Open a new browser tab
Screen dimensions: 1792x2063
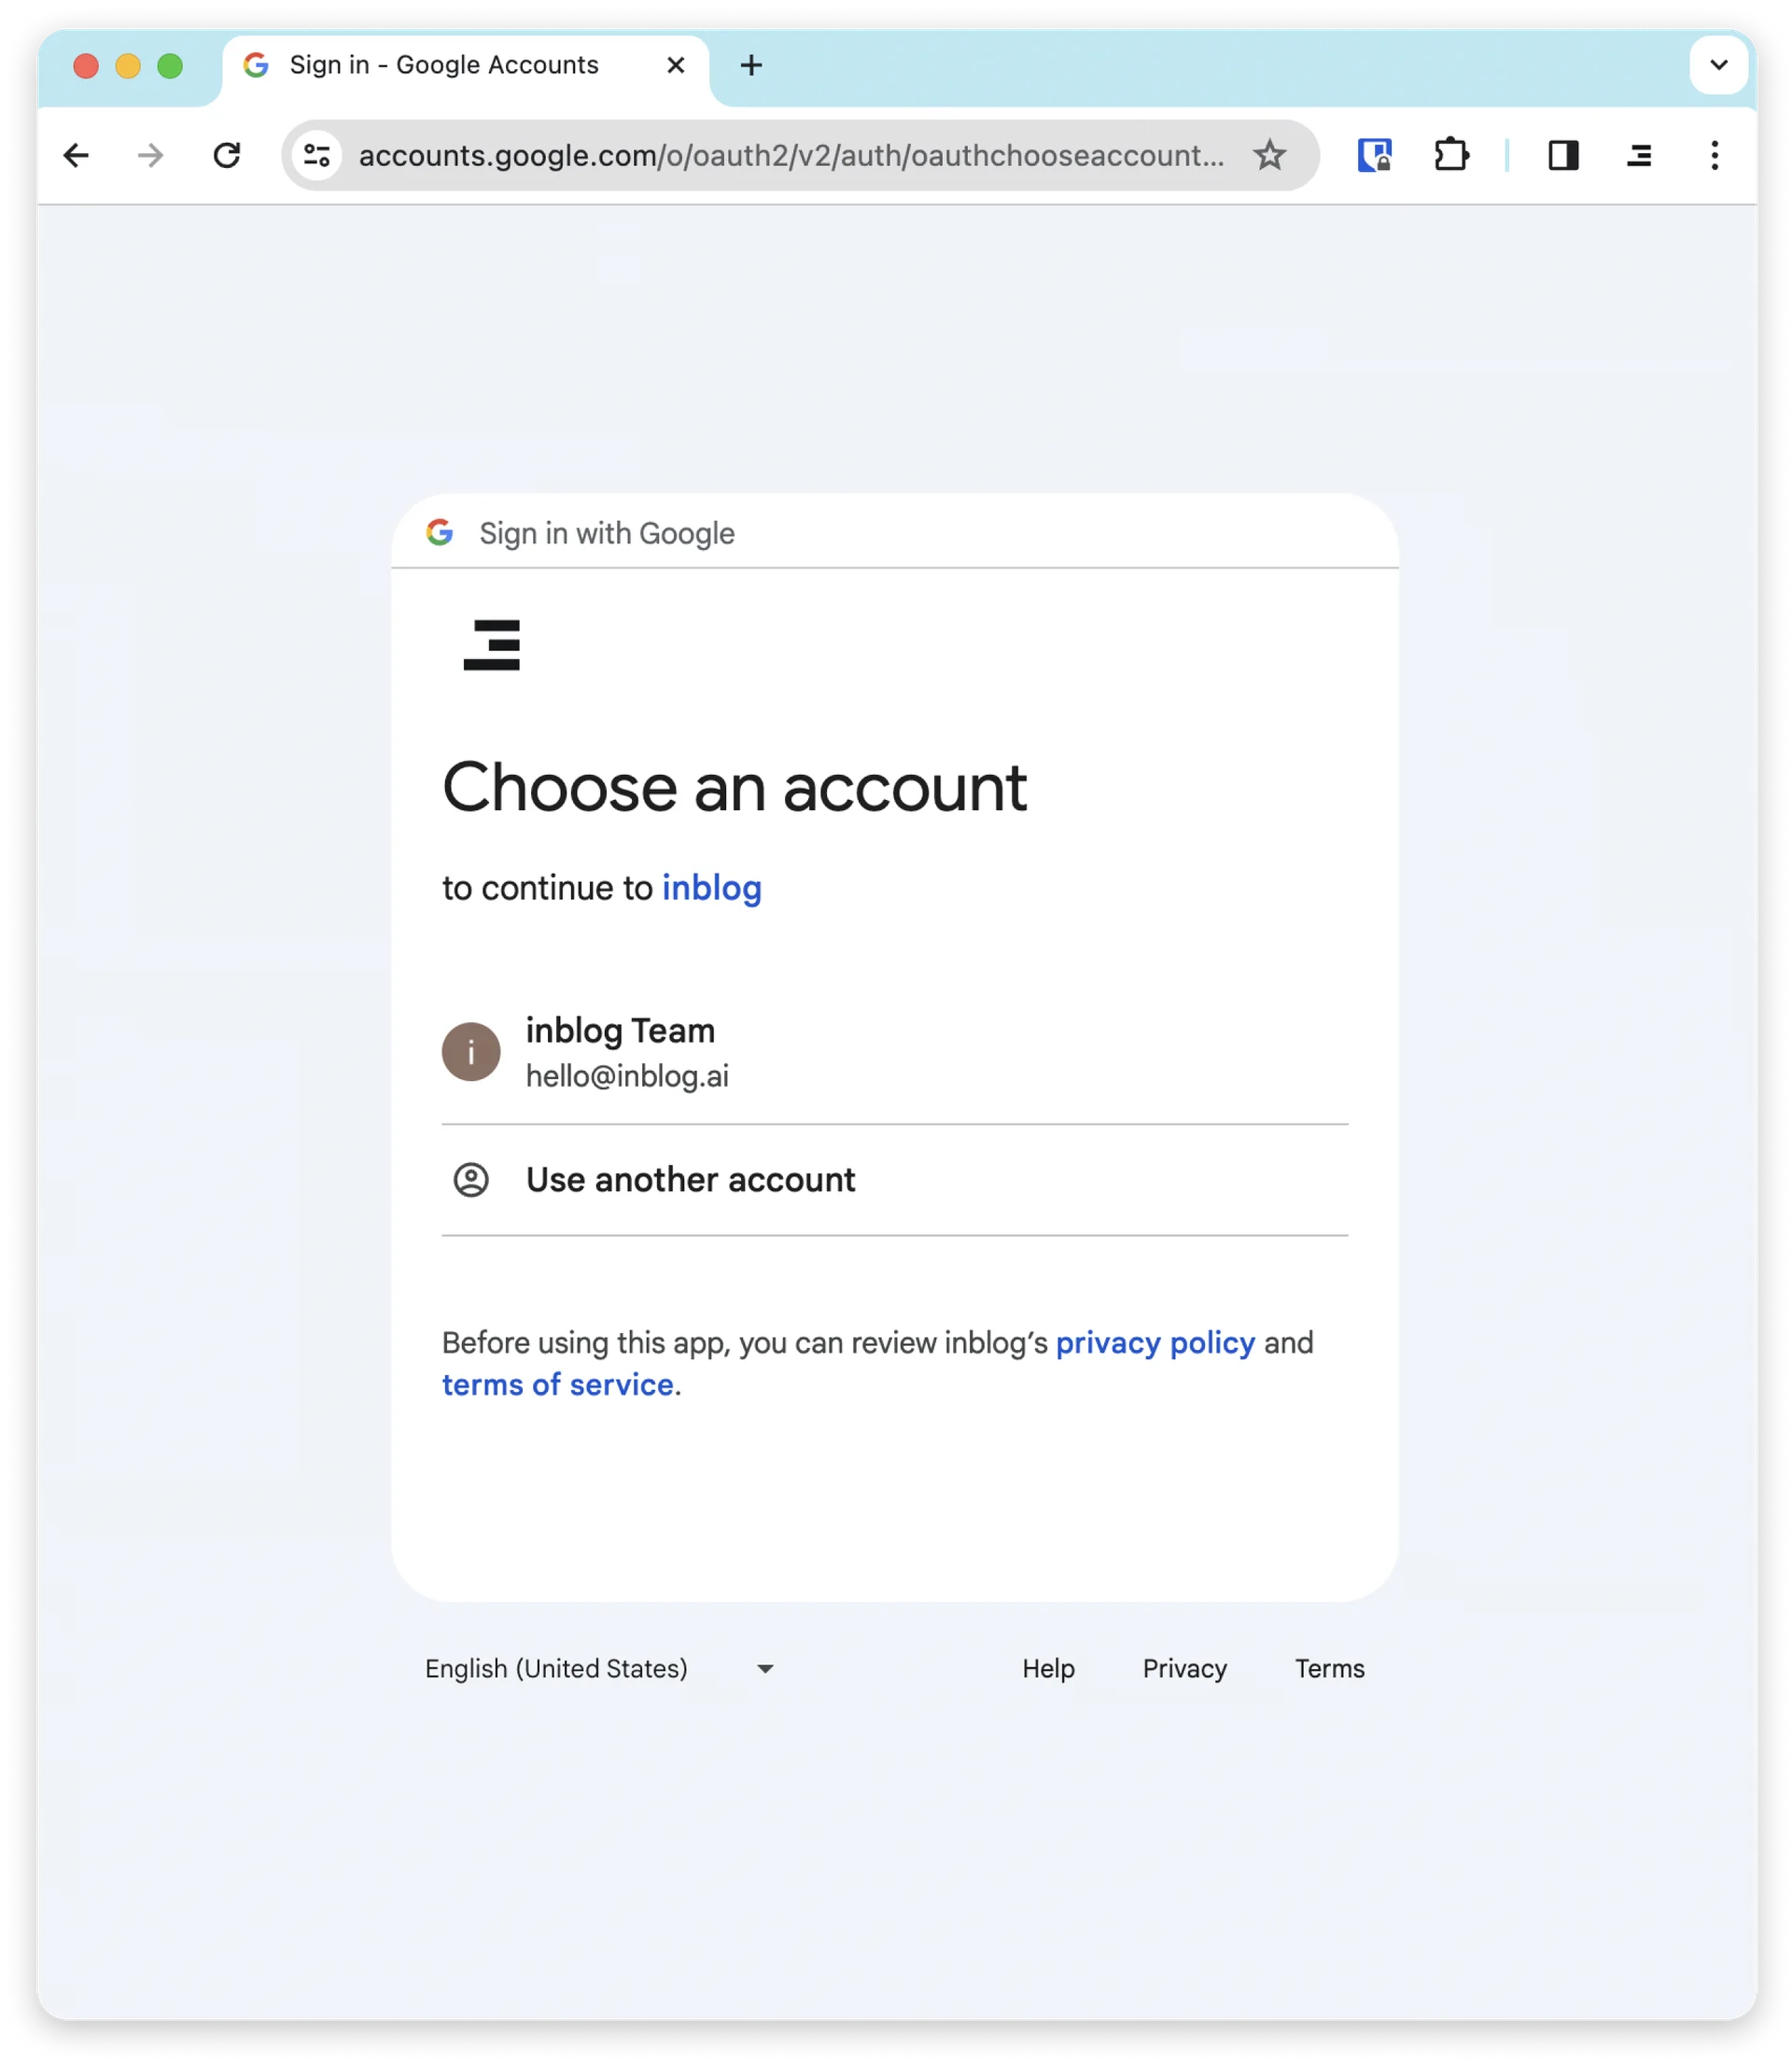[751, 65]
